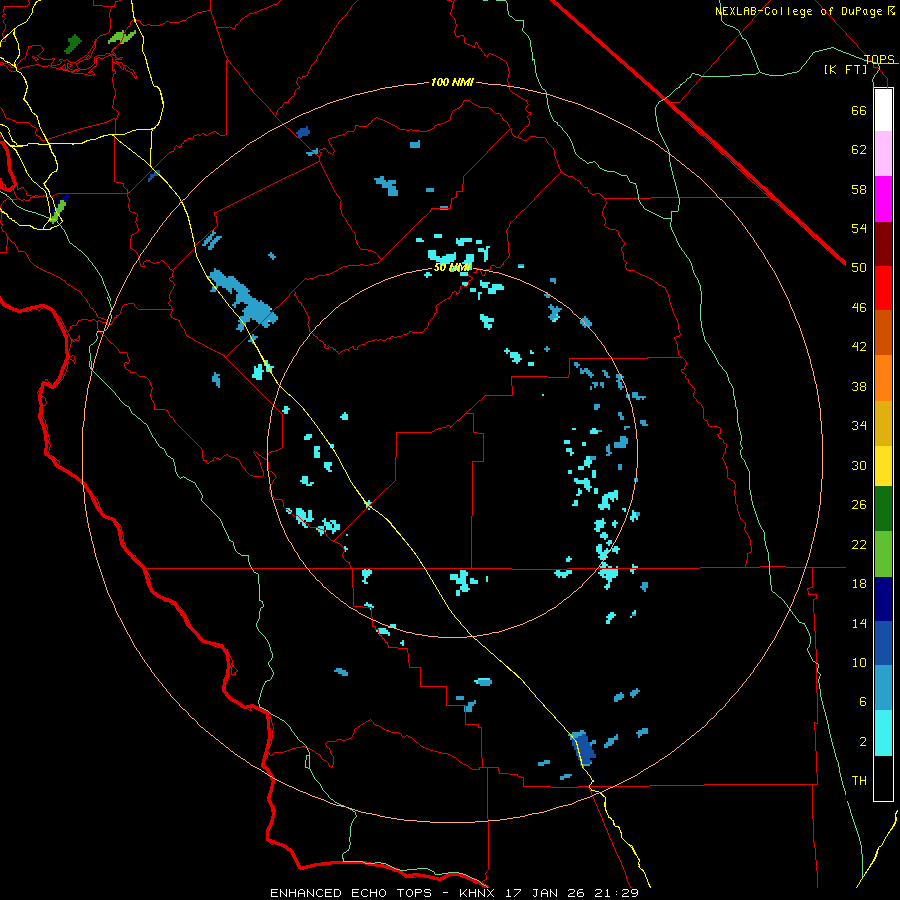Pick the medium blue legend swatch
This screenshot has width=900, height=900.
[883, 643]
